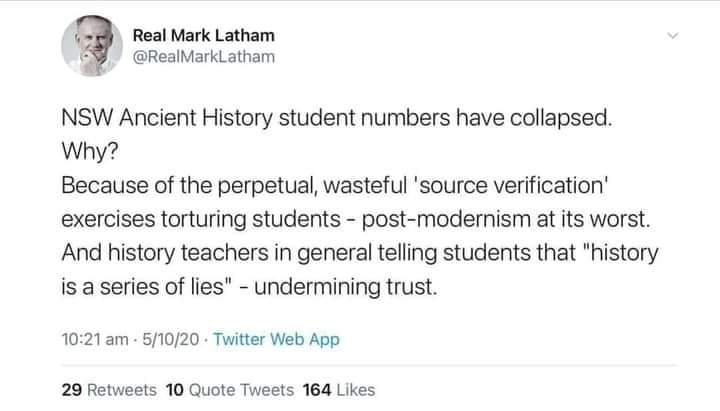
Task: View the 29 Retweets list
Action: pos(109,389)
